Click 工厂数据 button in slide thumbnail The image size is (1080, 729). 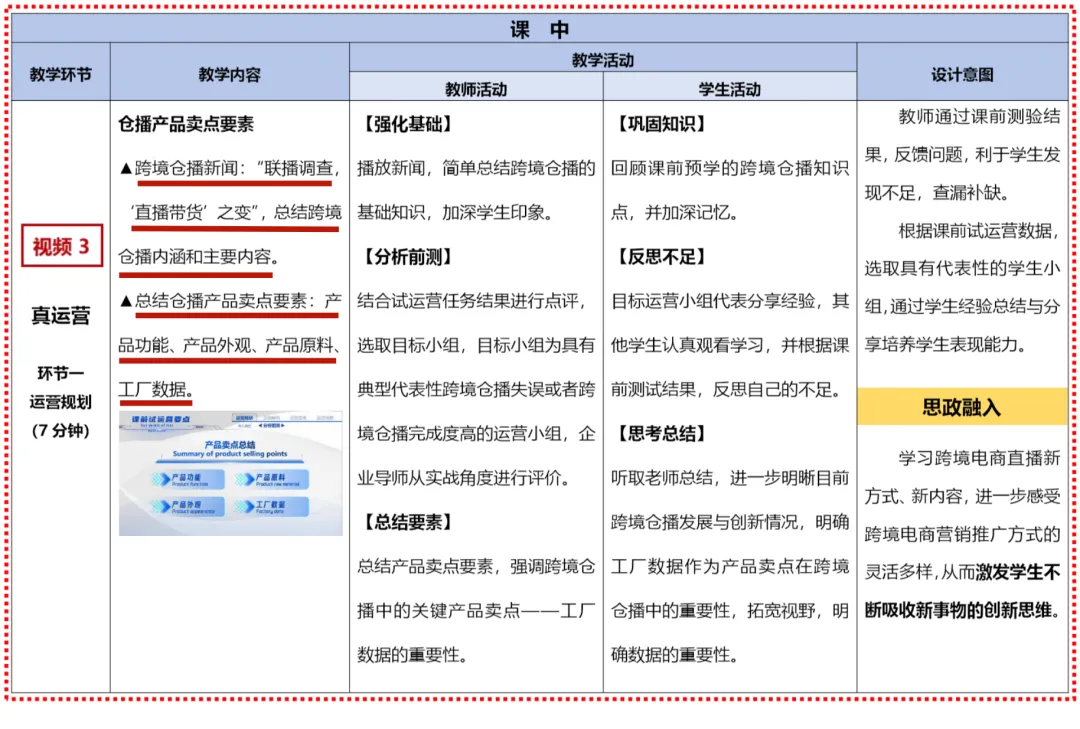[272, 506]
